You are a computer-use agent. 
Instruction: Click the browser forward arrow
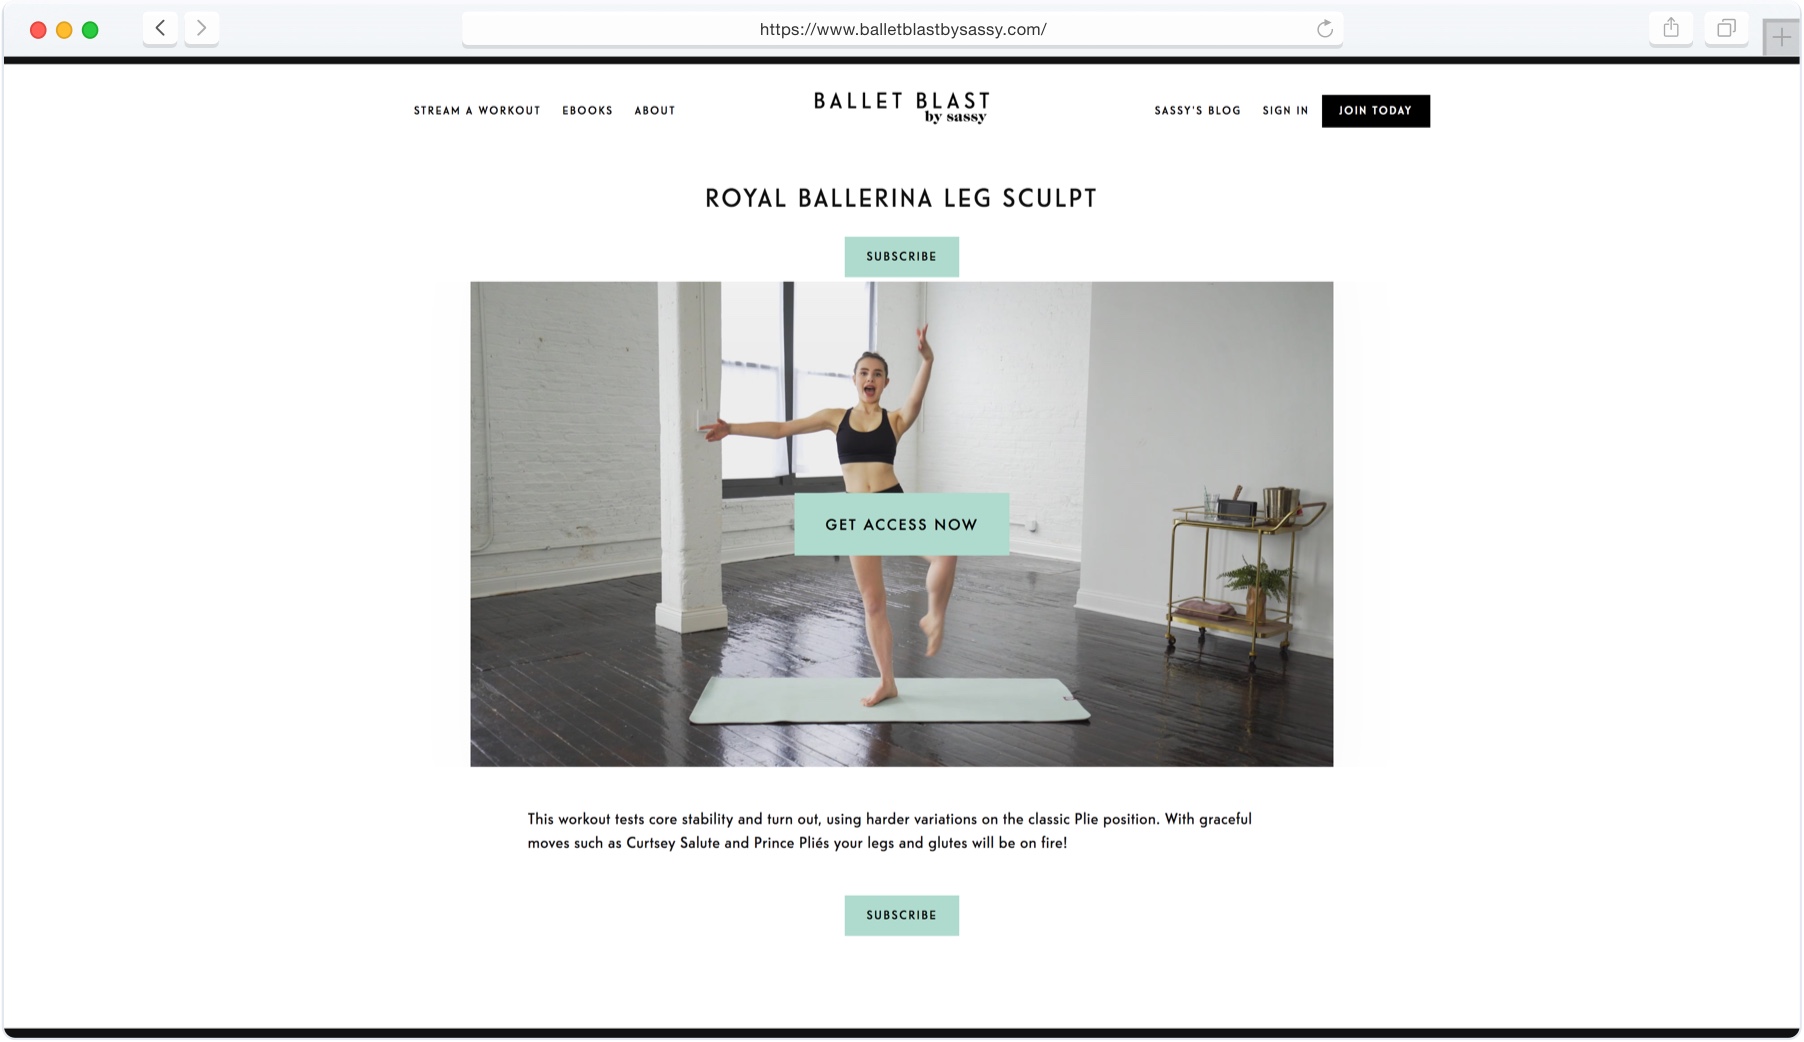(x=201, y=28)
